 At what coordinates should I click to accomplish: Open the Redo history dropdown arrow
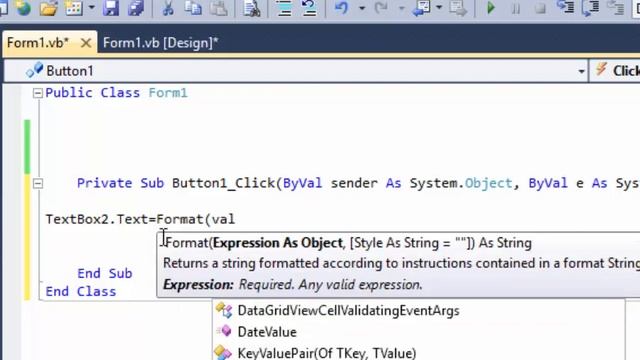[401, 8]
